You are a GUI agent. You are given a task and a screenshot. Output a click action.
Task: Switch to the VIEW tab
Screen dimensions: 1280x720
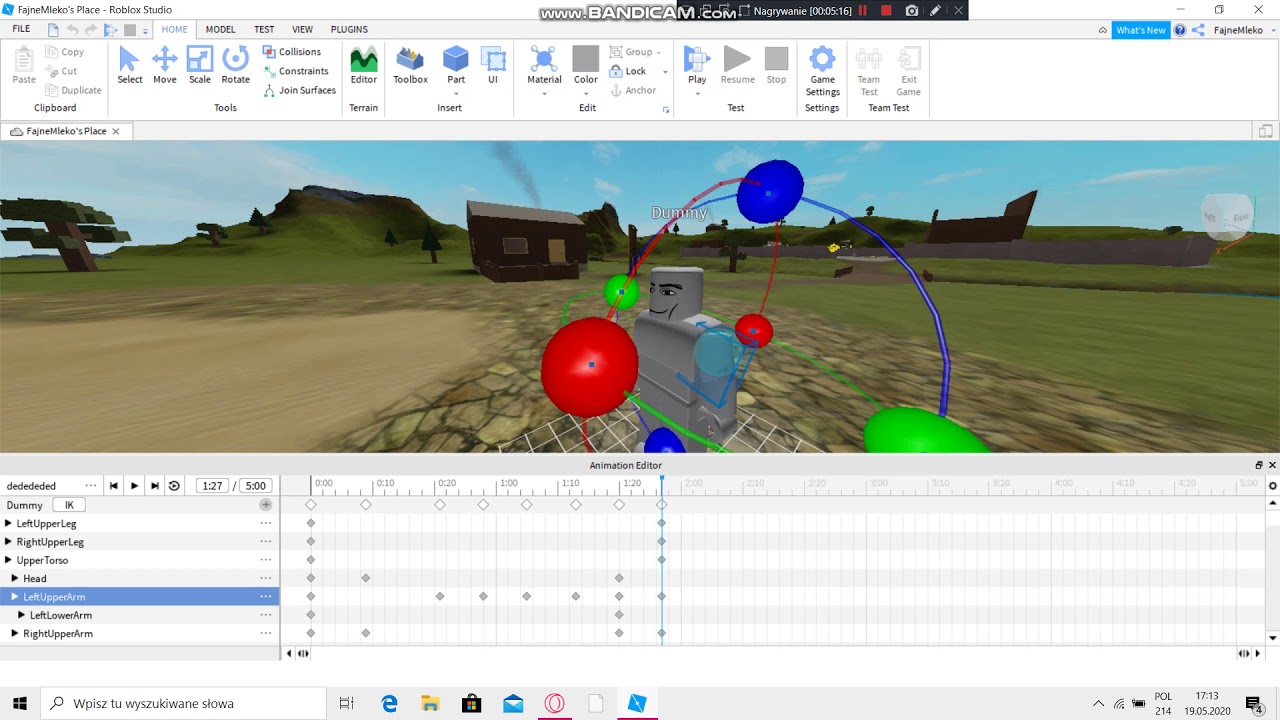coord(302,30)
